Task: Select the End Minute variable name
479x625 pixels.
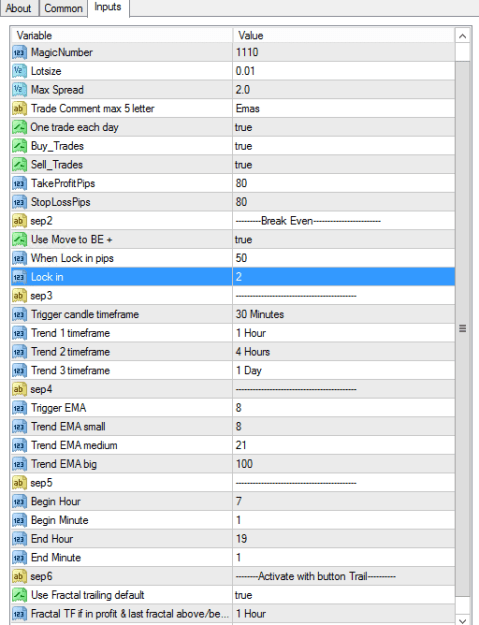Action: [x=56, y=558]
